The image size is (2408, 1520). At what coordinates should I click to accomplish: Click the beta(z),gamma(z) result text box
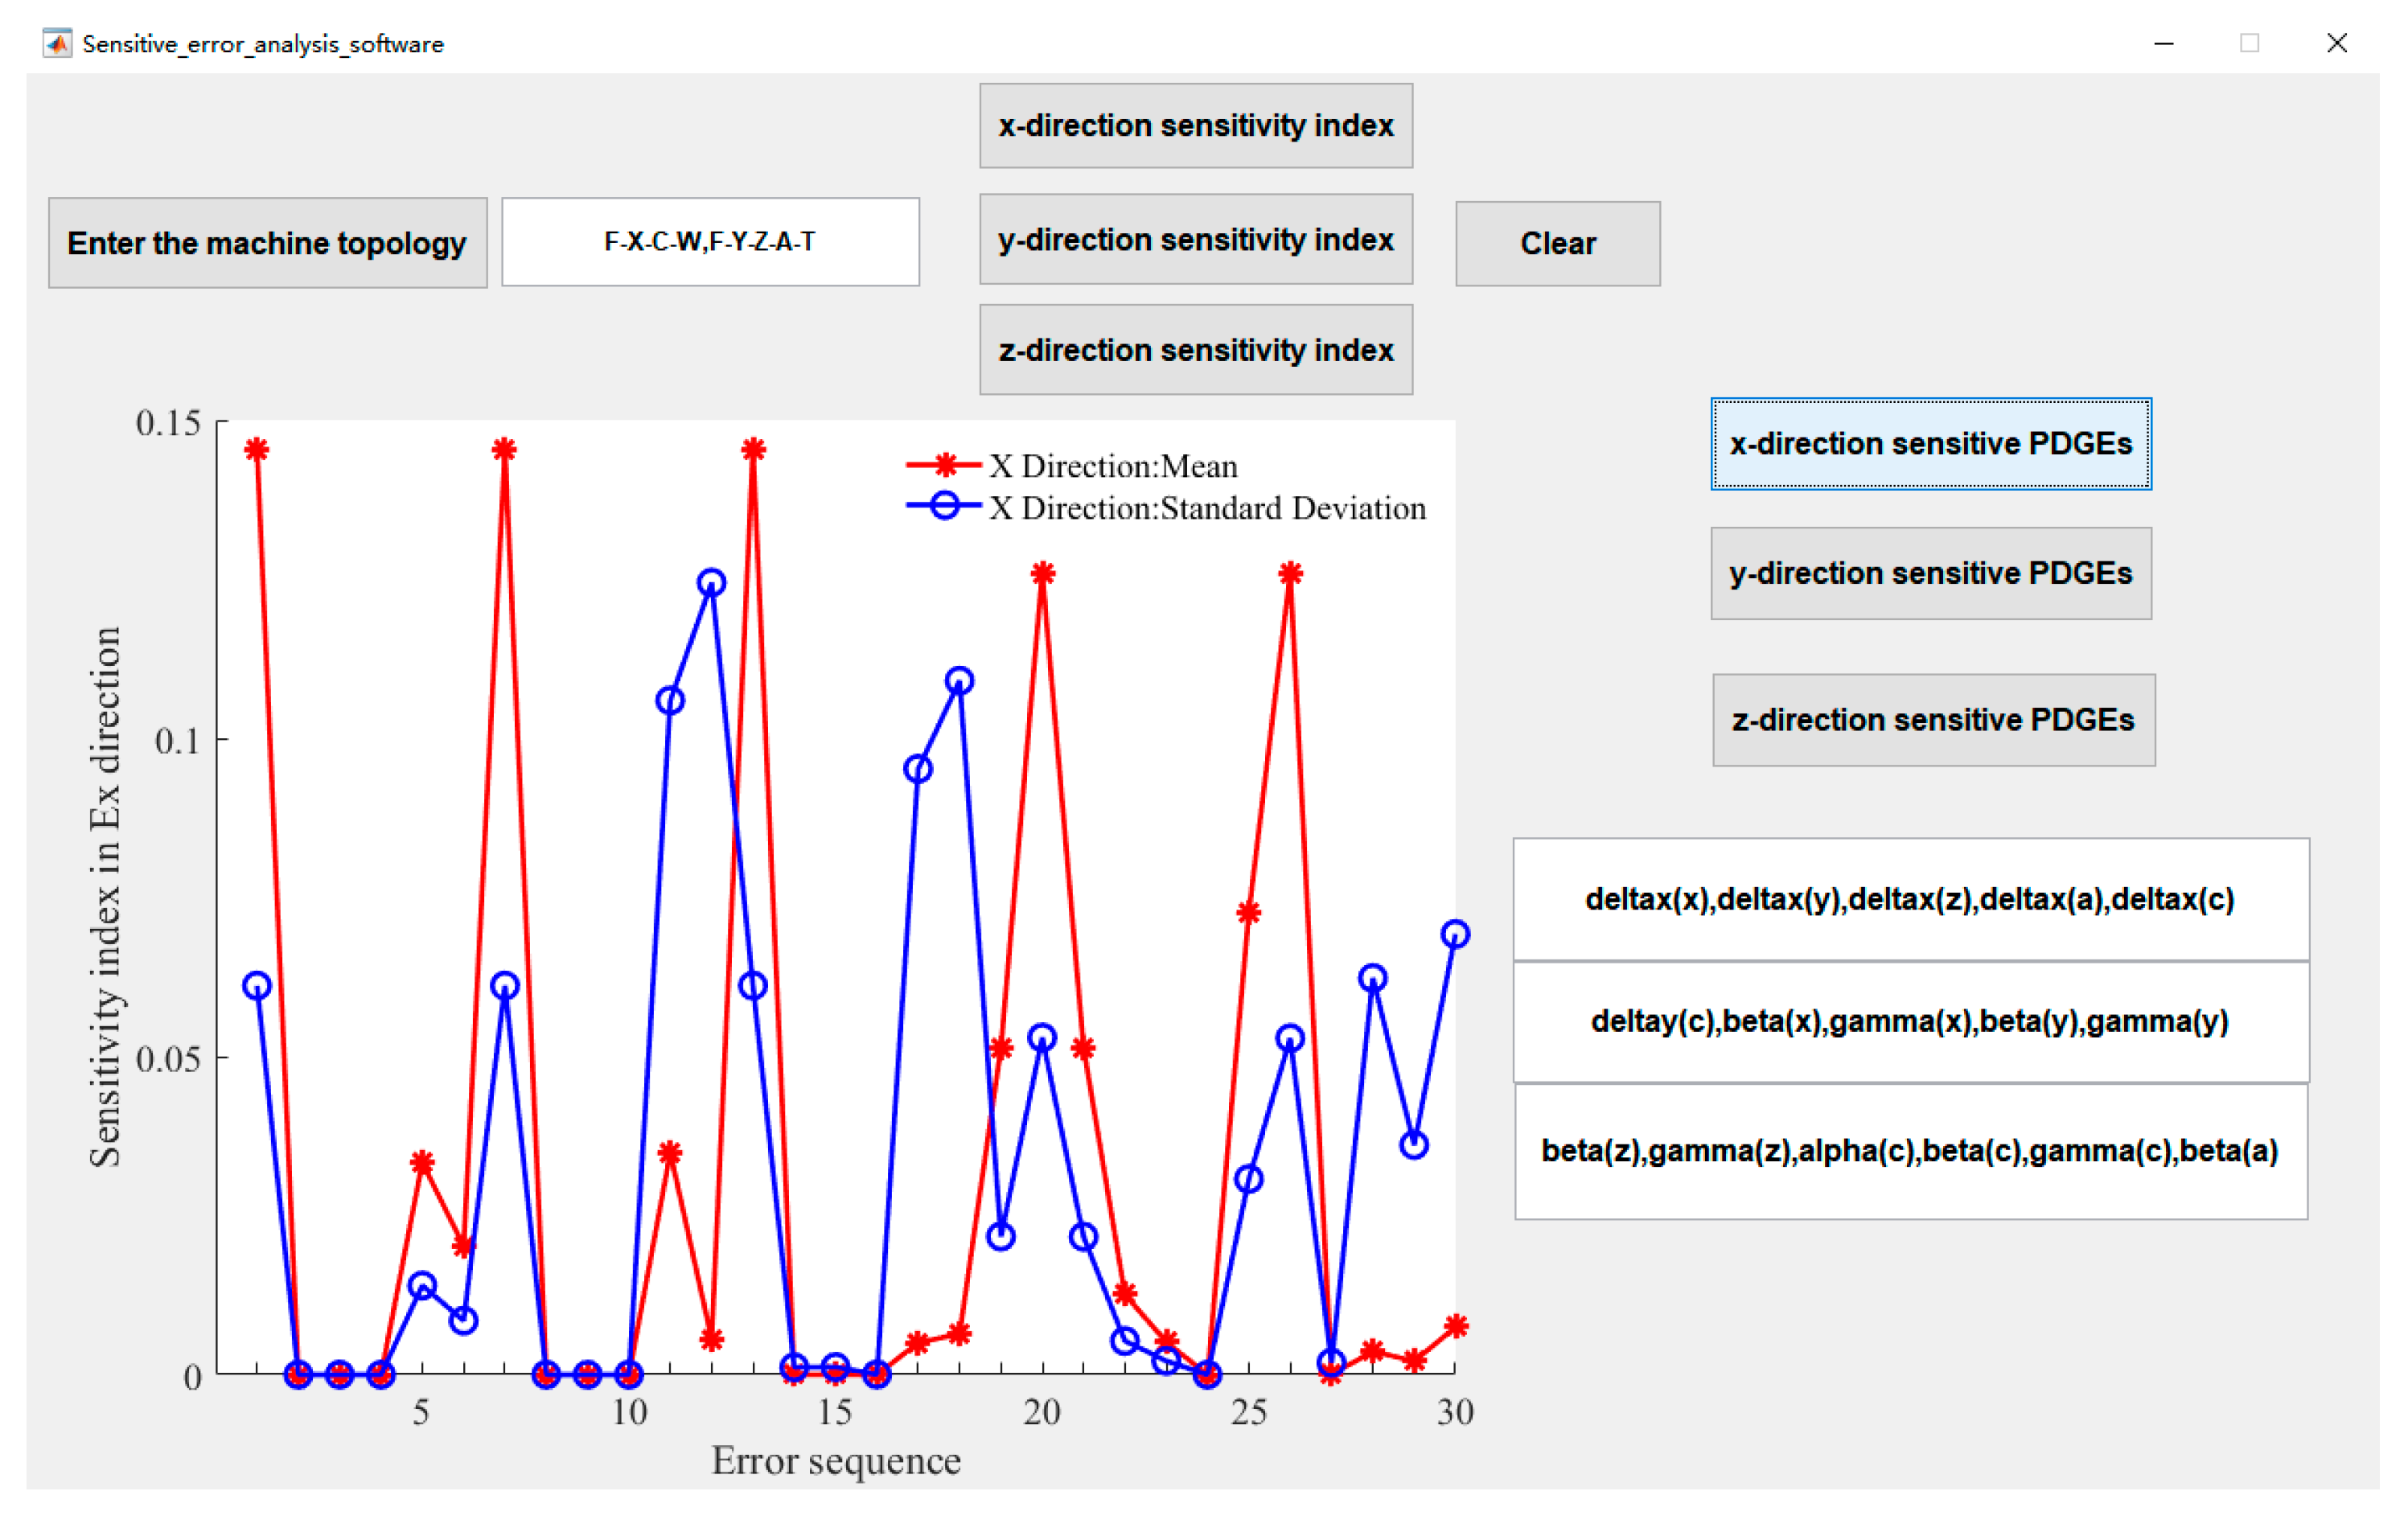pos(1910,1151)
